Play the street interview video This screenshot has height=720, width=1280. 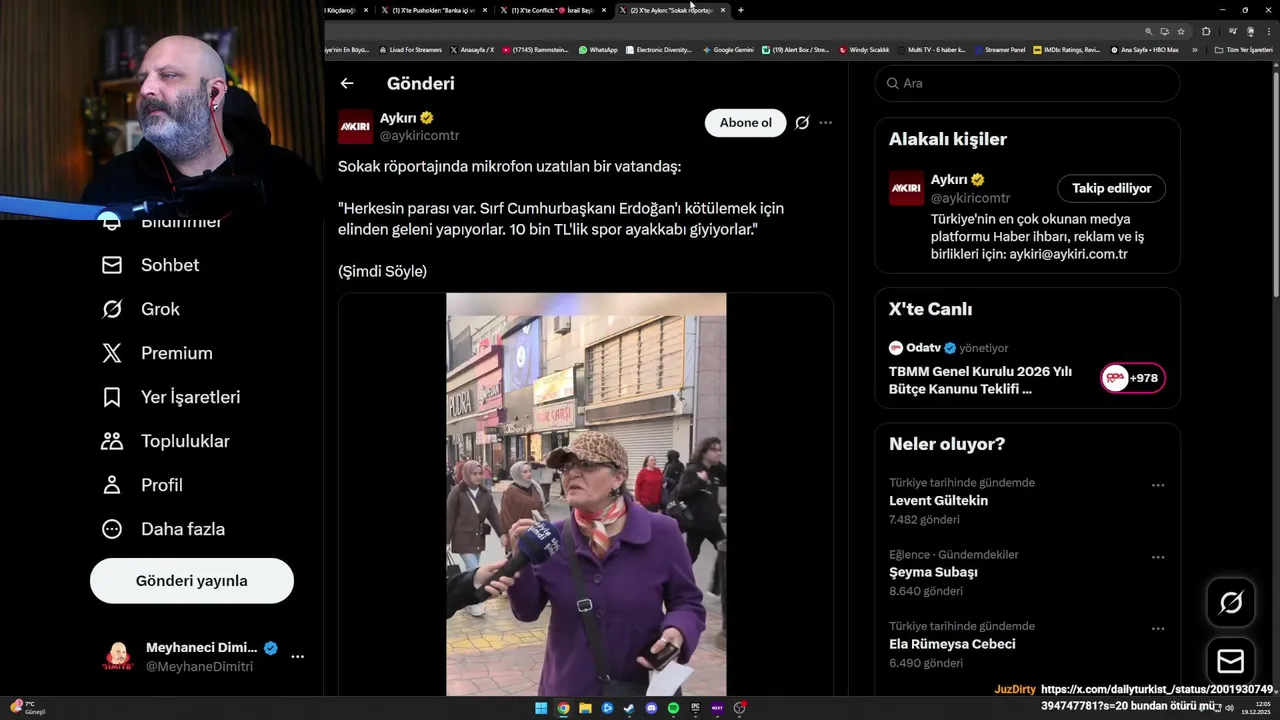click(x=586, y=495)
